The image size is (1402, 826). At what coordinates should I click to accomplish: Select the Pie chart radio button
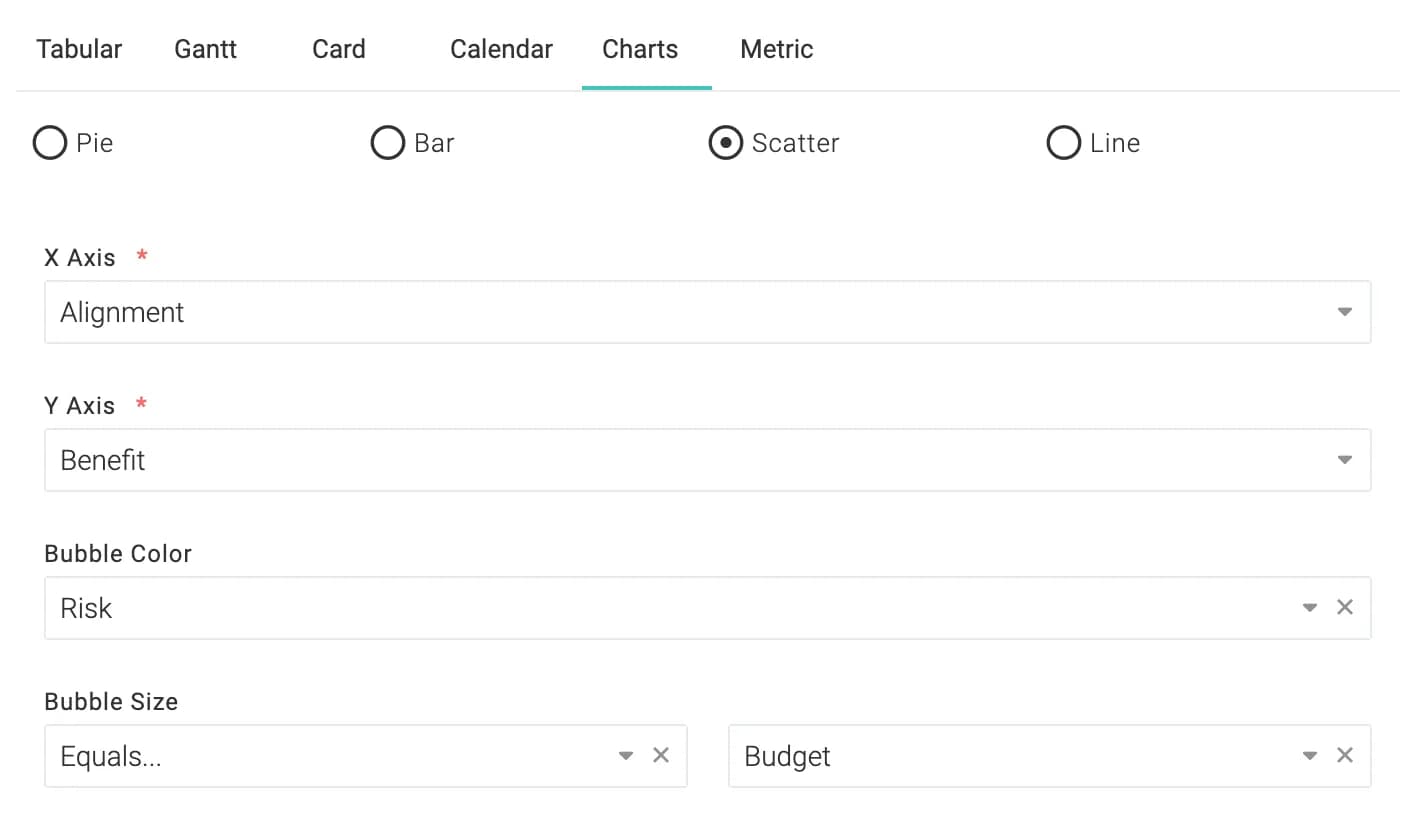click(50, 143)
